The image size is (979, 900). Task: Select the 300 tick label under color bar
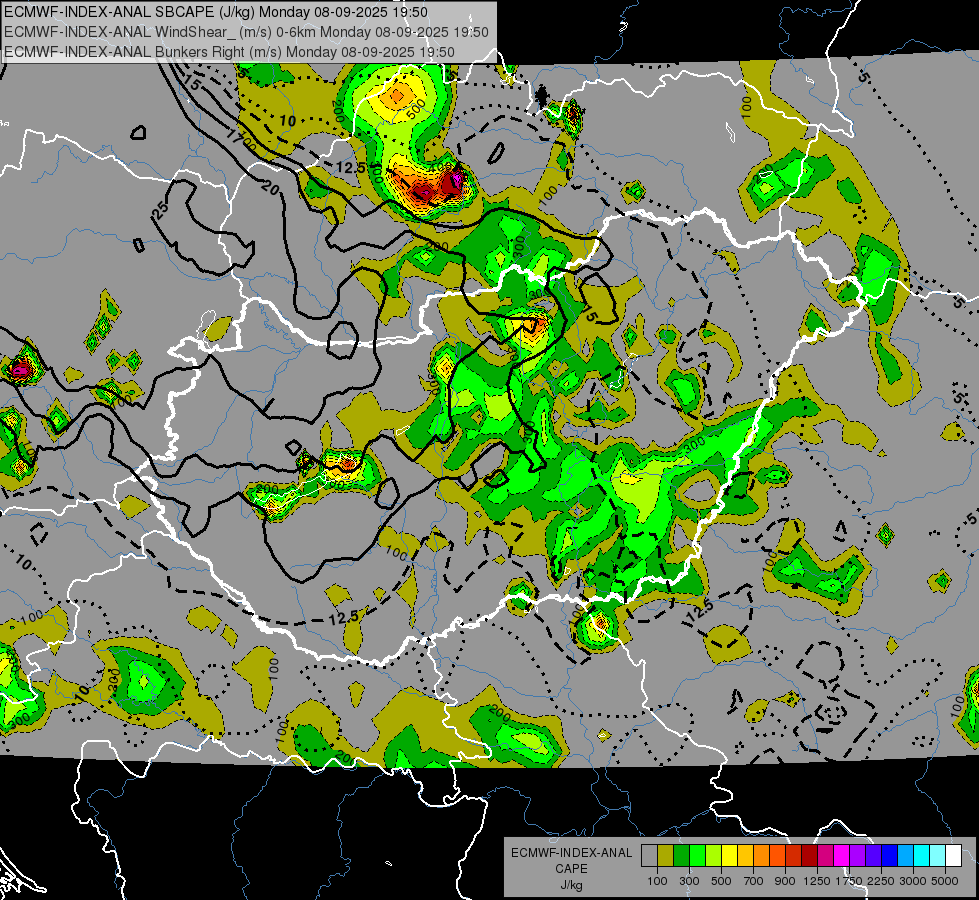[x=689, y=881]
